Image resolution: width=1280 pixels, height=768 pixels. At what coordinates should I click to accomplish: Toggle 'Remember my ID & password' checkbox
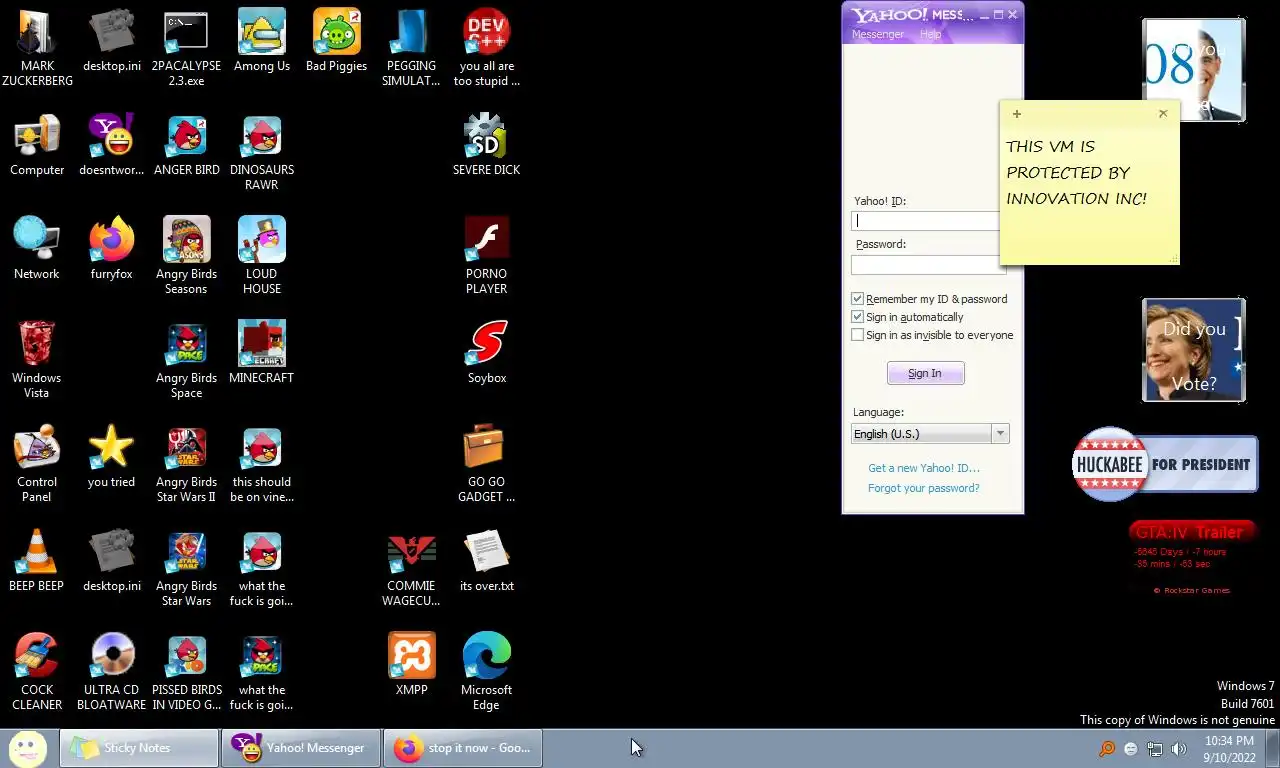[857, 299]
